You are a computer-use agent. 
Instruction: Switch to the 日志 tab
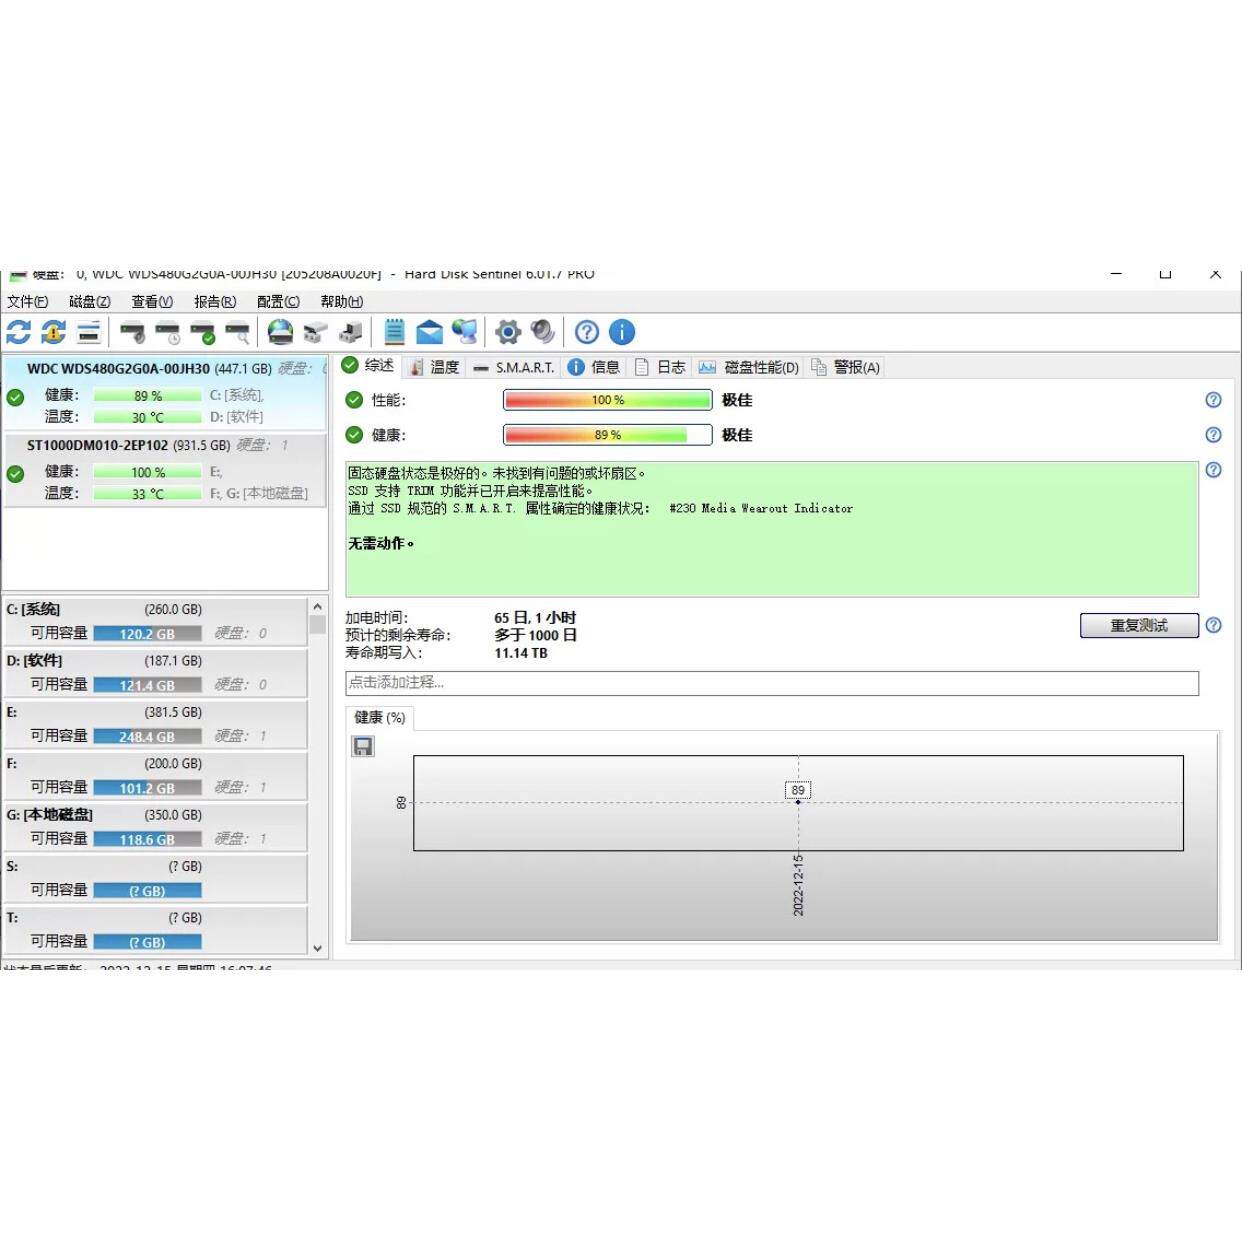coord(660,367)
